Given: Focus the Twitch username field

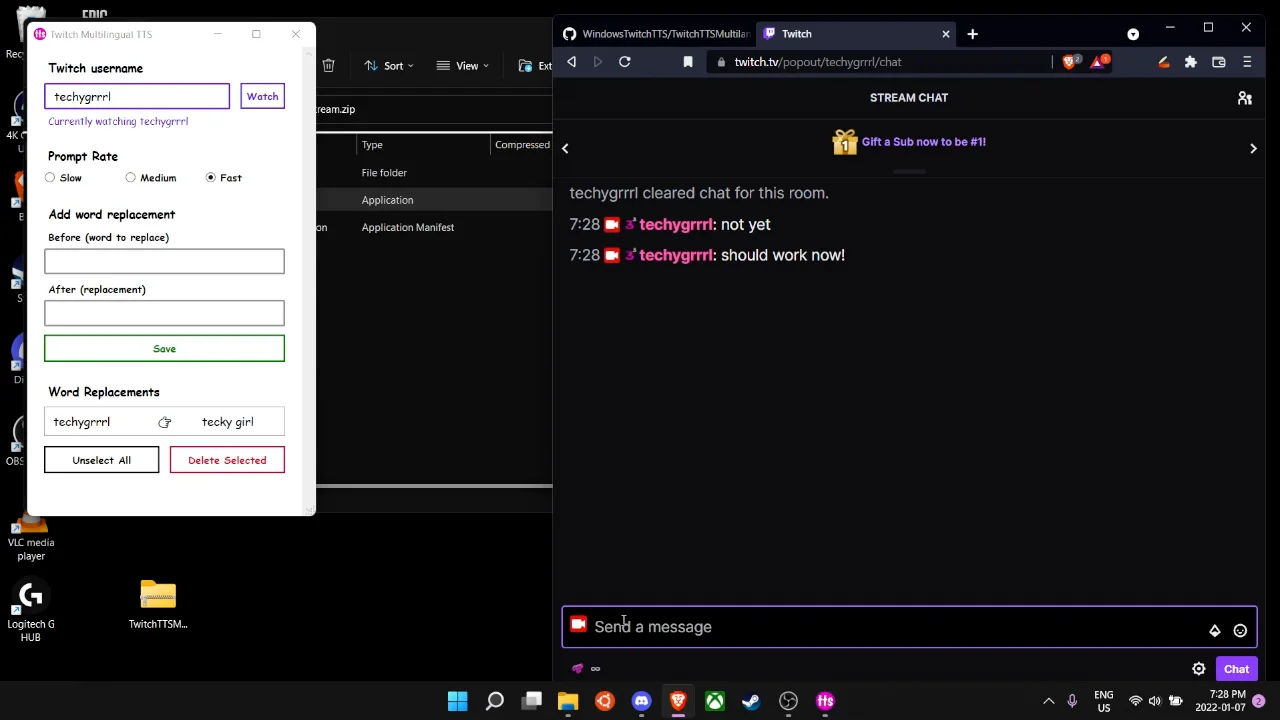Looking at the screenshot, I should click(x=137, y=96).
